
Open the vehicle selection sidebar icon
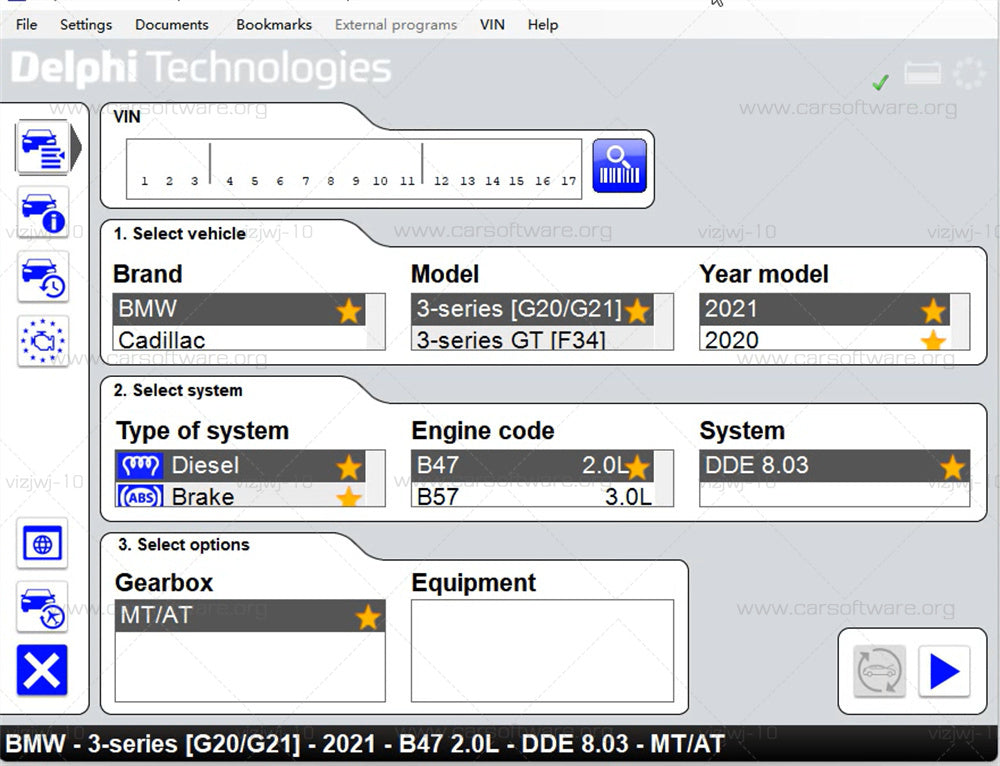click(42, 147)
